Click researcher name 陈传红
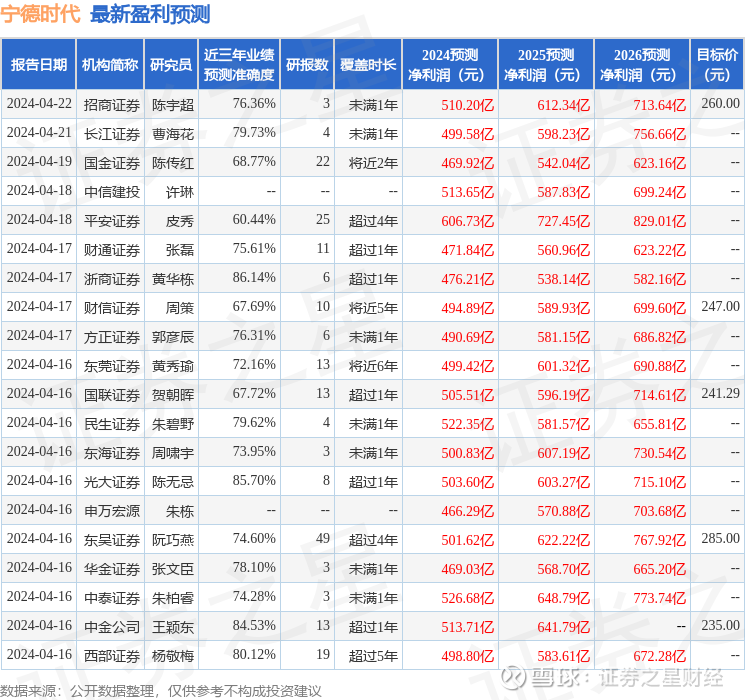The image size is (745, 700). (x=173, y=163)
